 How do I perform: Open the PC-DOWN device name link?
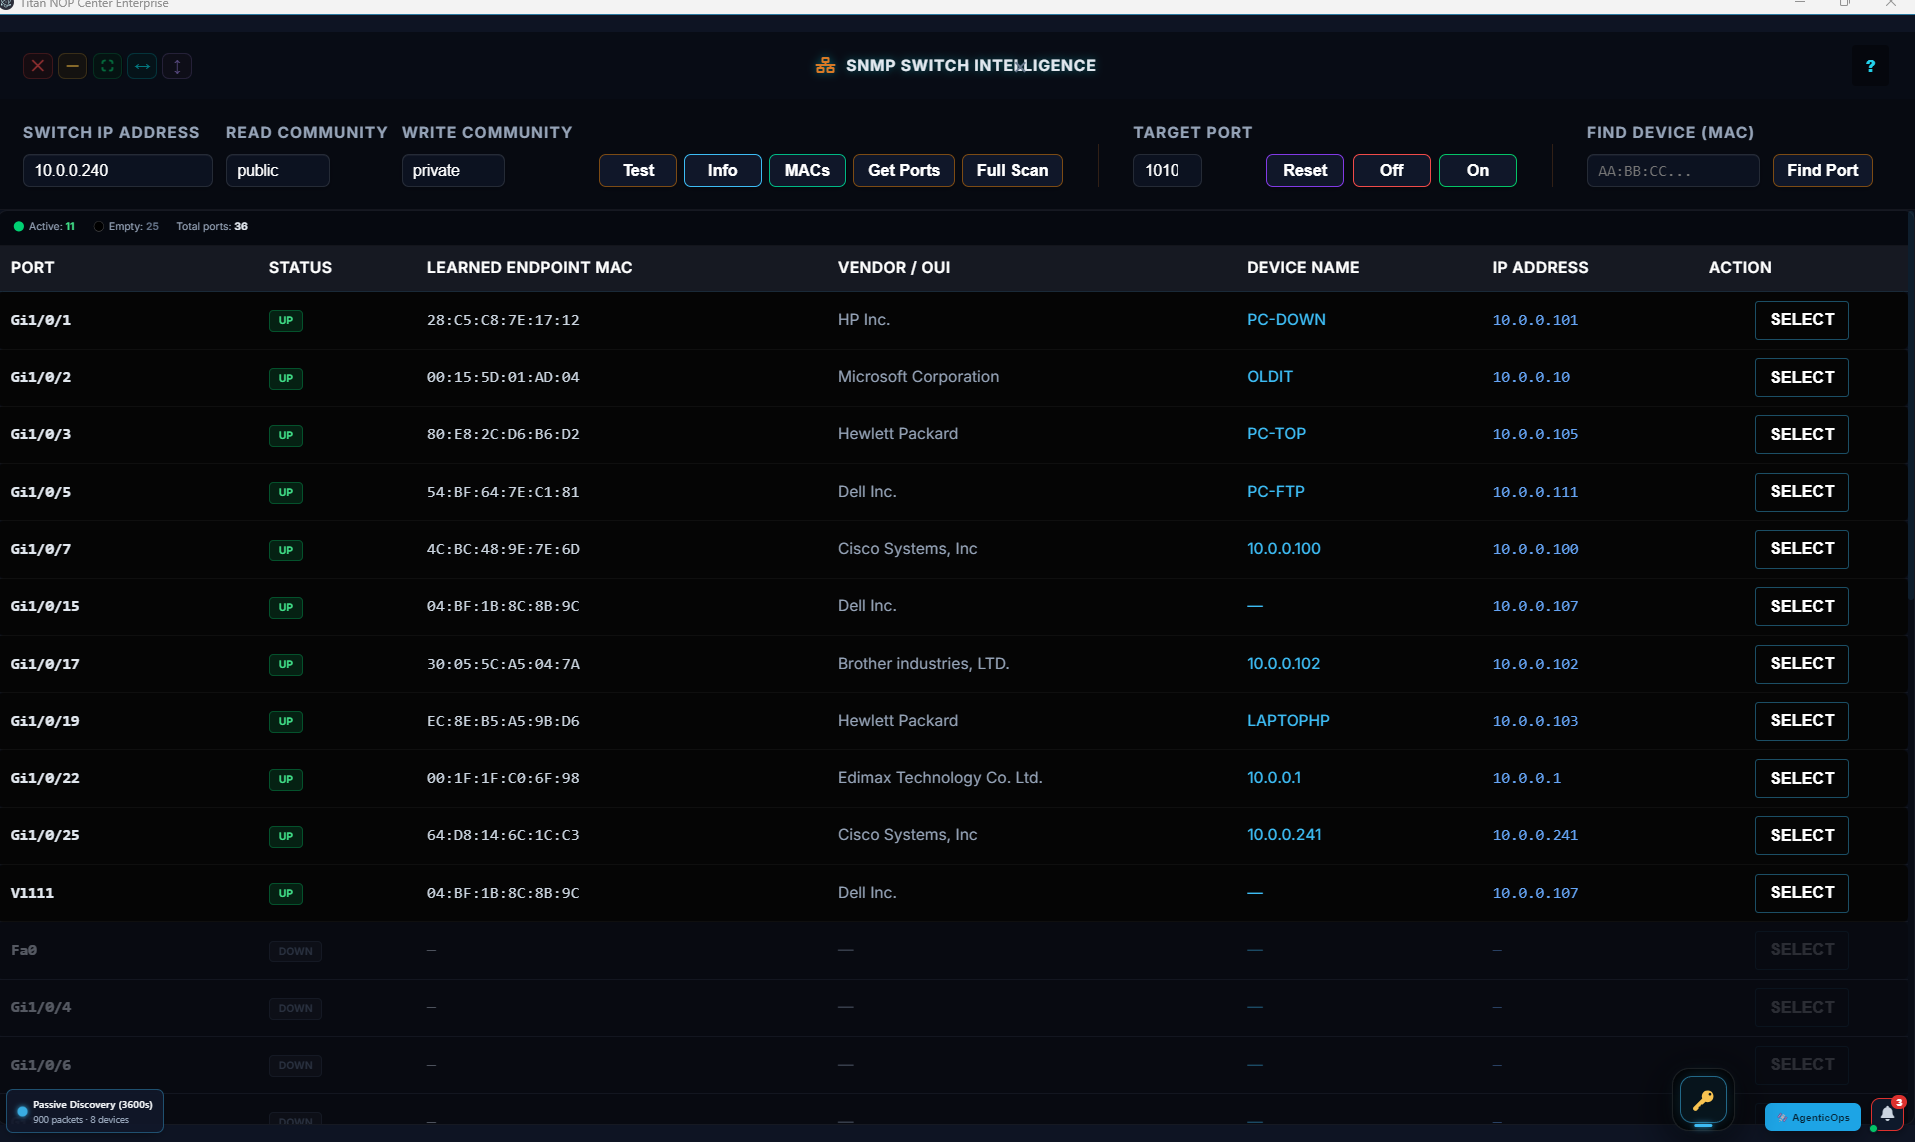(1286, 320)
